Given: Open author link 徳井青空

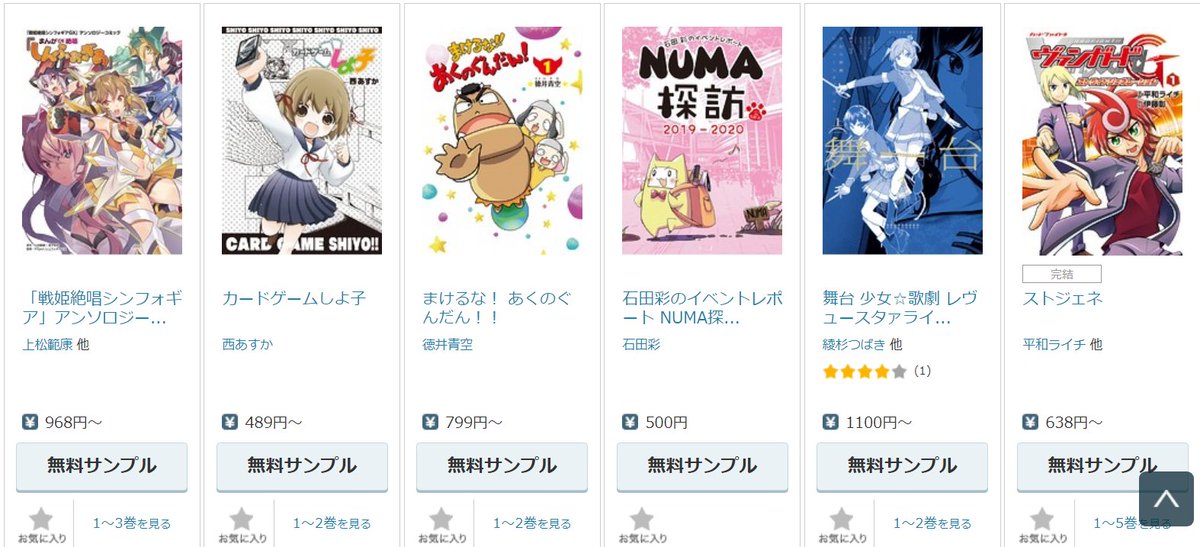Looking at the screenshot, I should 447,344.
